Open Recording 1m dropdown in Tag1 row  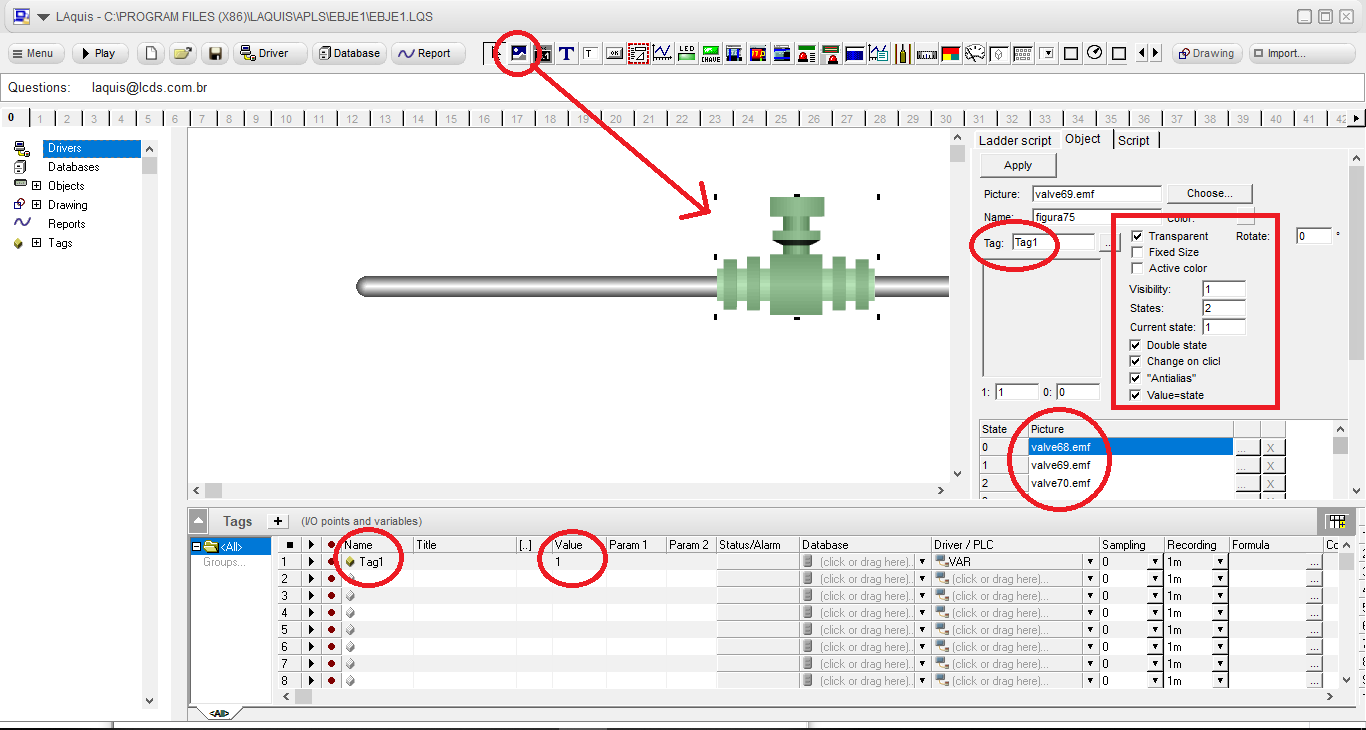click(1219, 562)
